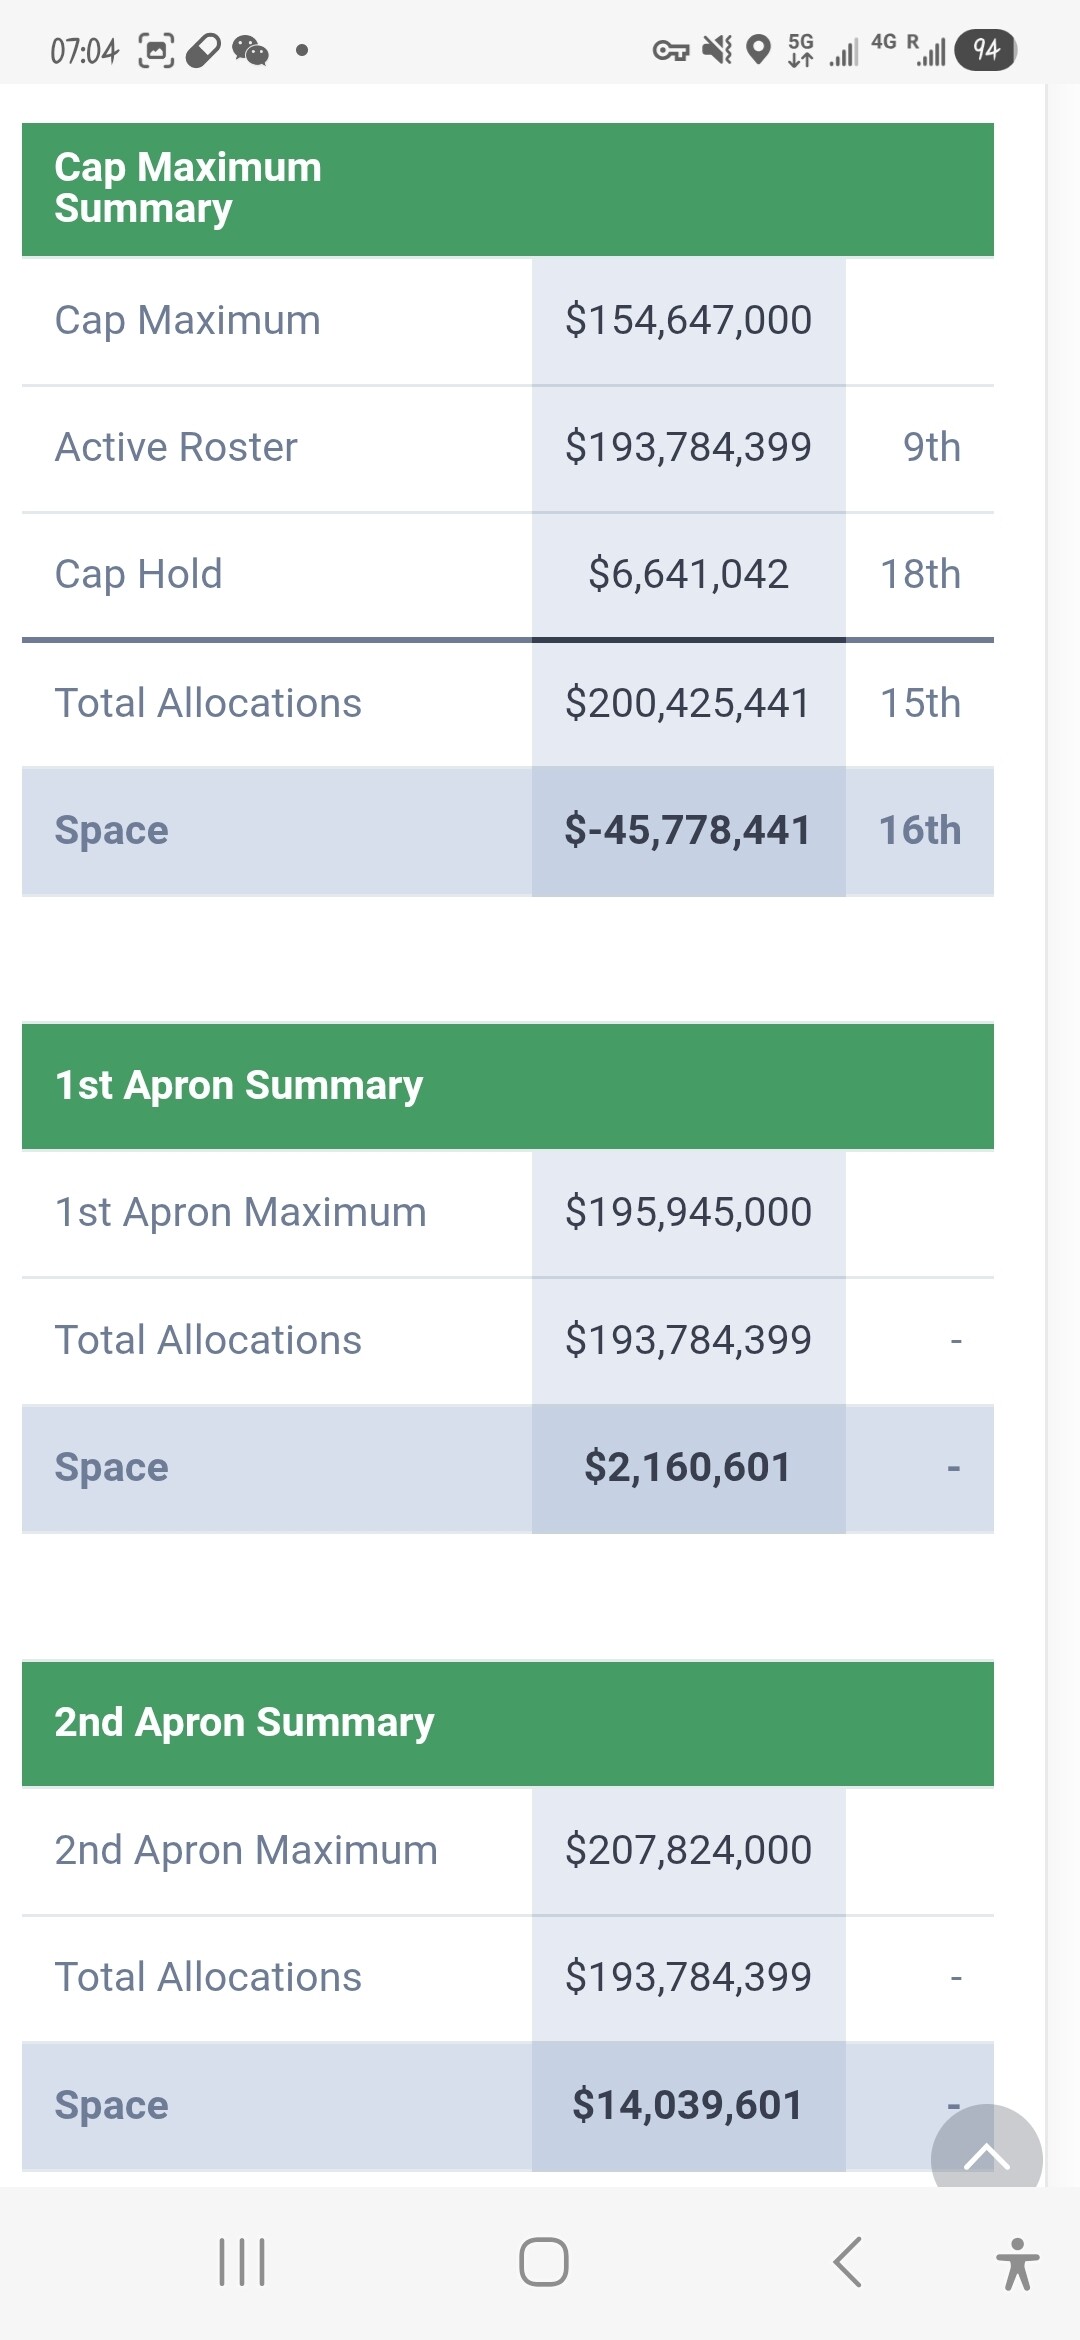Select the Active Roster row label

point(176,448)
